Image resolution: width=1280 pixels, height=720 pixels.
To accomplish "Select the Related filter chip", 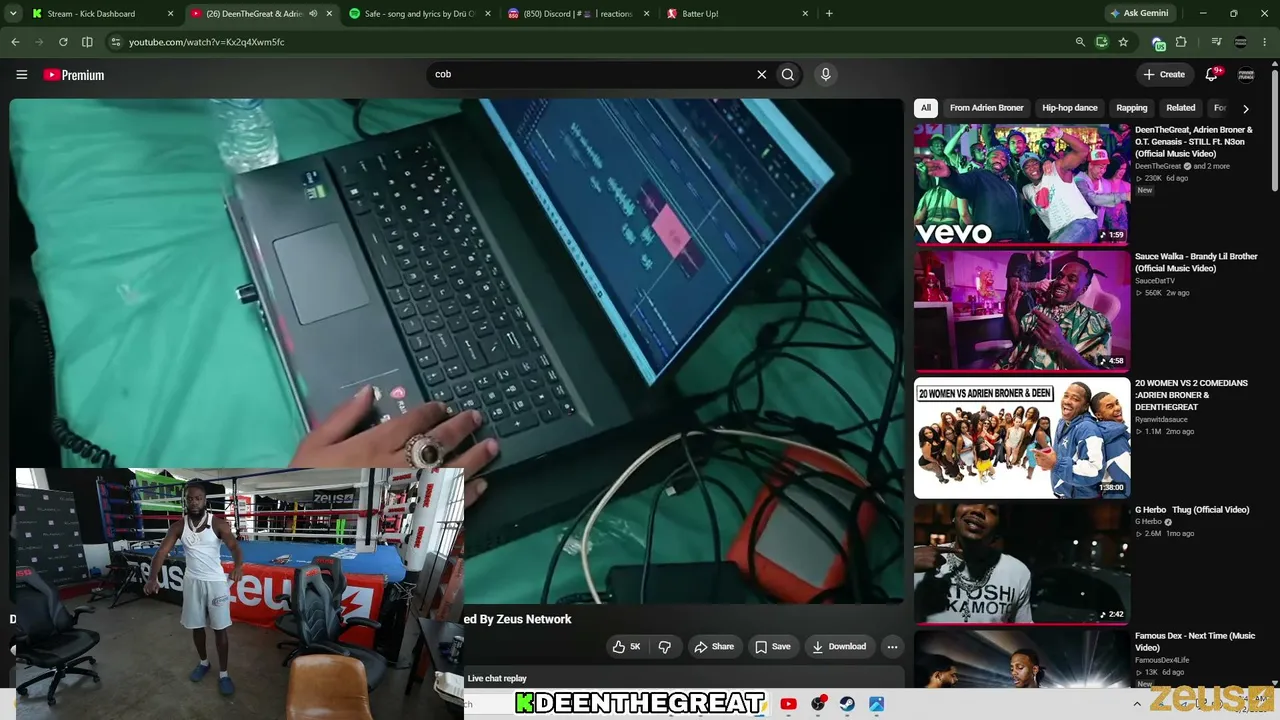I will [x=1181, y=108].
